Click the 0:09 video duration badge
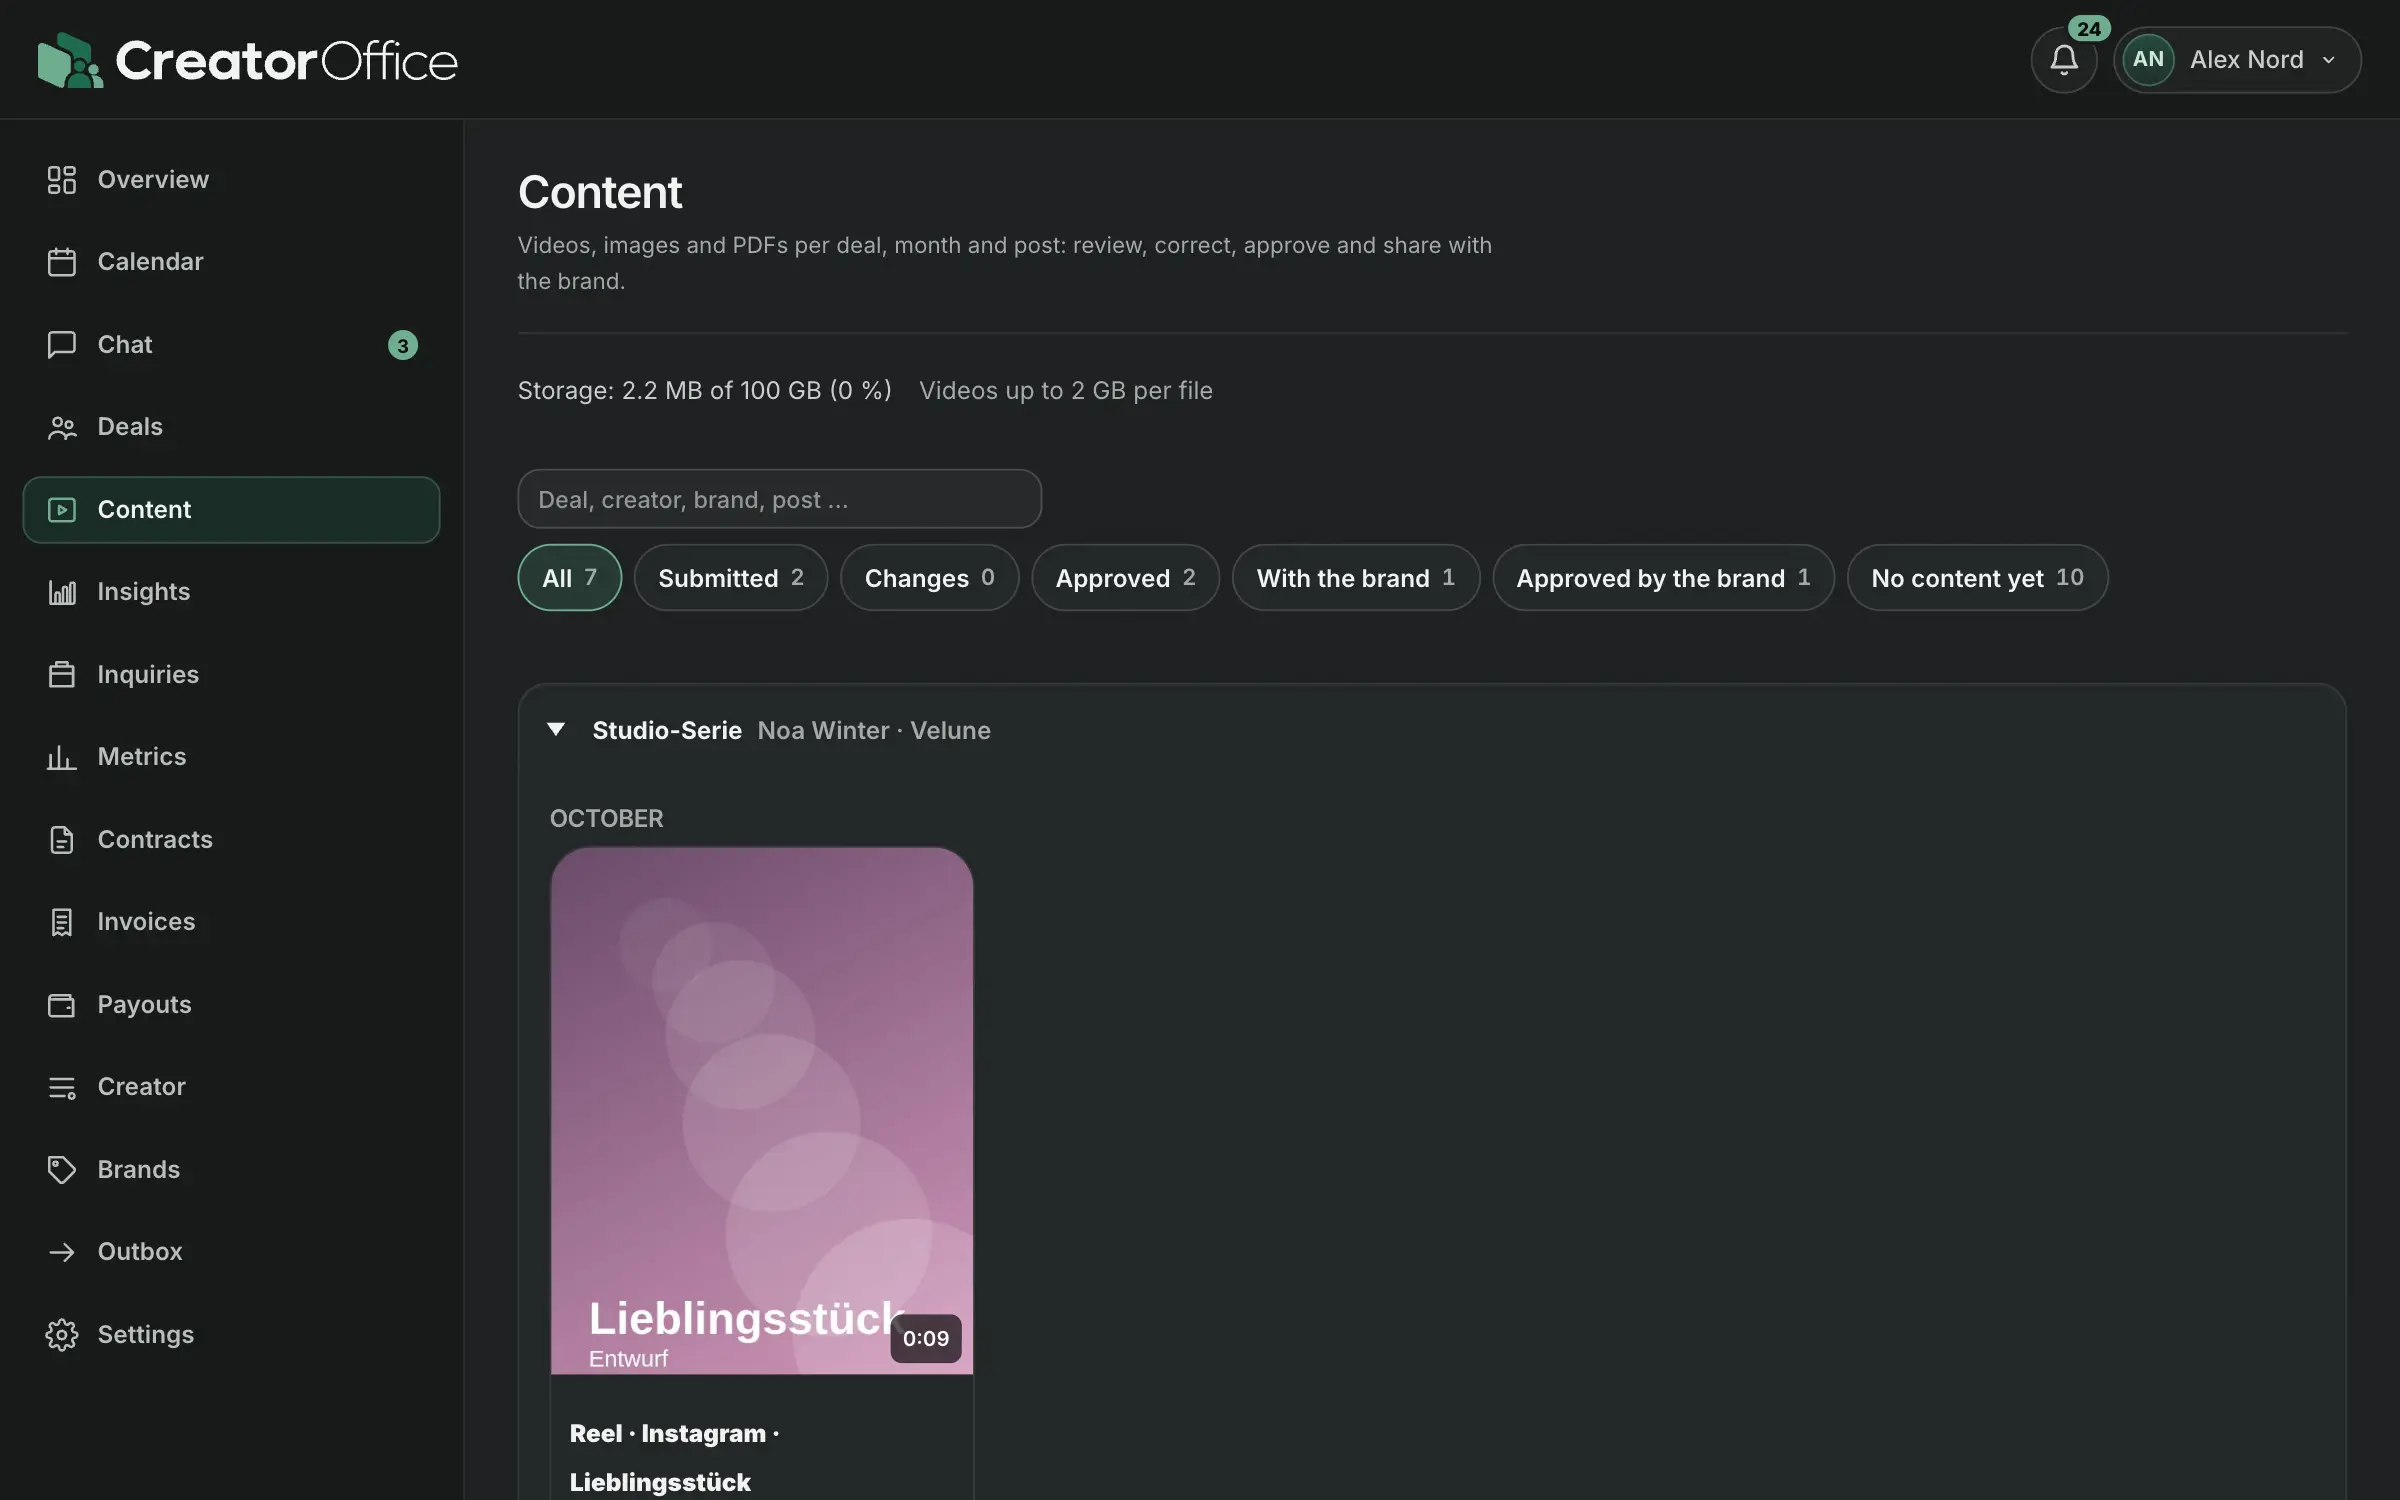Viewport: 2400px width, 1500px height. tap(926, 1338)
